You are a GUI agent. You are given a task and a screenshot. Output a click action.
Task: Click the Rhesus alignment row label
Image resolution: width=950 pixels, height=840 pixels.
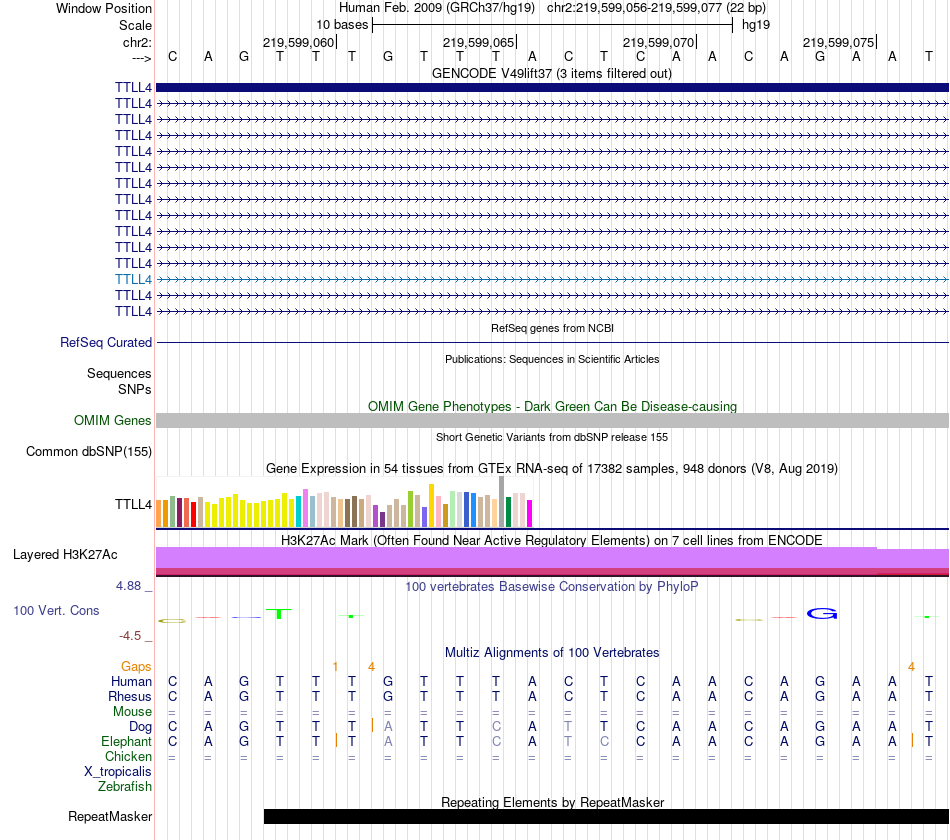click(x=130, y=696)
